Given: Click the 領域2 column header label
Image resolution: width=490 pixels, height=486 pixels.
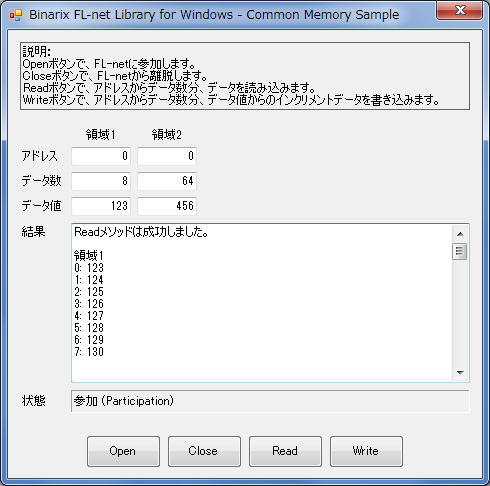Looking at the screenshot, I should click(167, 135).
